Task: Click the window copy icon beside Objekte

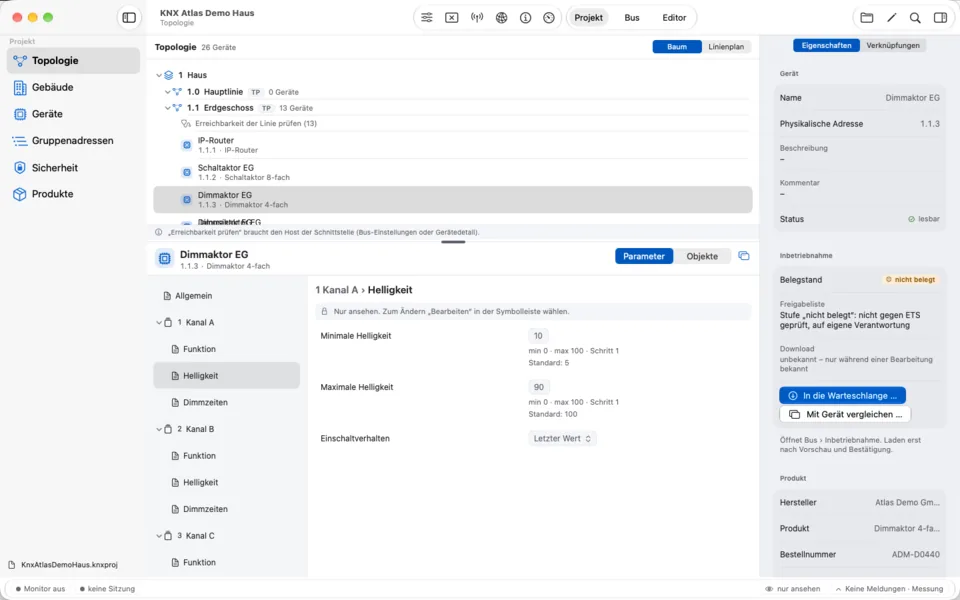Action: click(x=744, y=256)
